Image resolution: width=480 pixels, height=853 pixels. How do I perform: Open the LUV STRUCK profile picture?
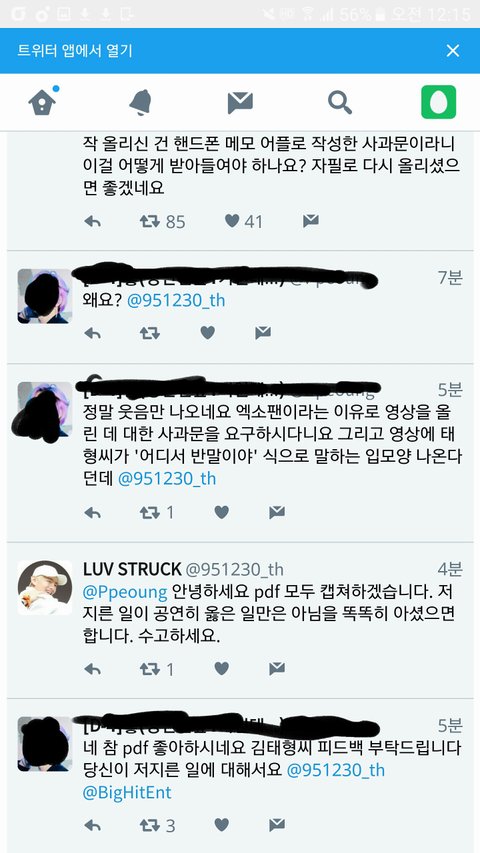coord(45,588)
